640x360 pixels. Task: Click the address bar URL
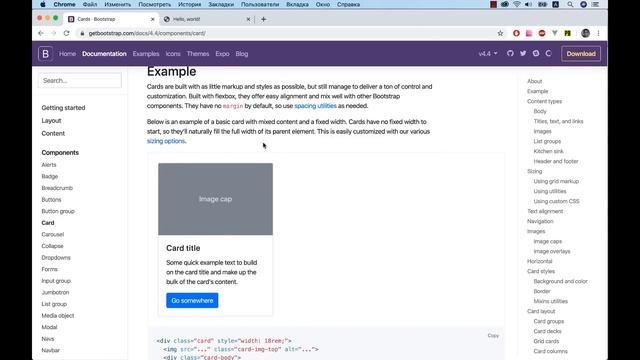coord(147,33)
